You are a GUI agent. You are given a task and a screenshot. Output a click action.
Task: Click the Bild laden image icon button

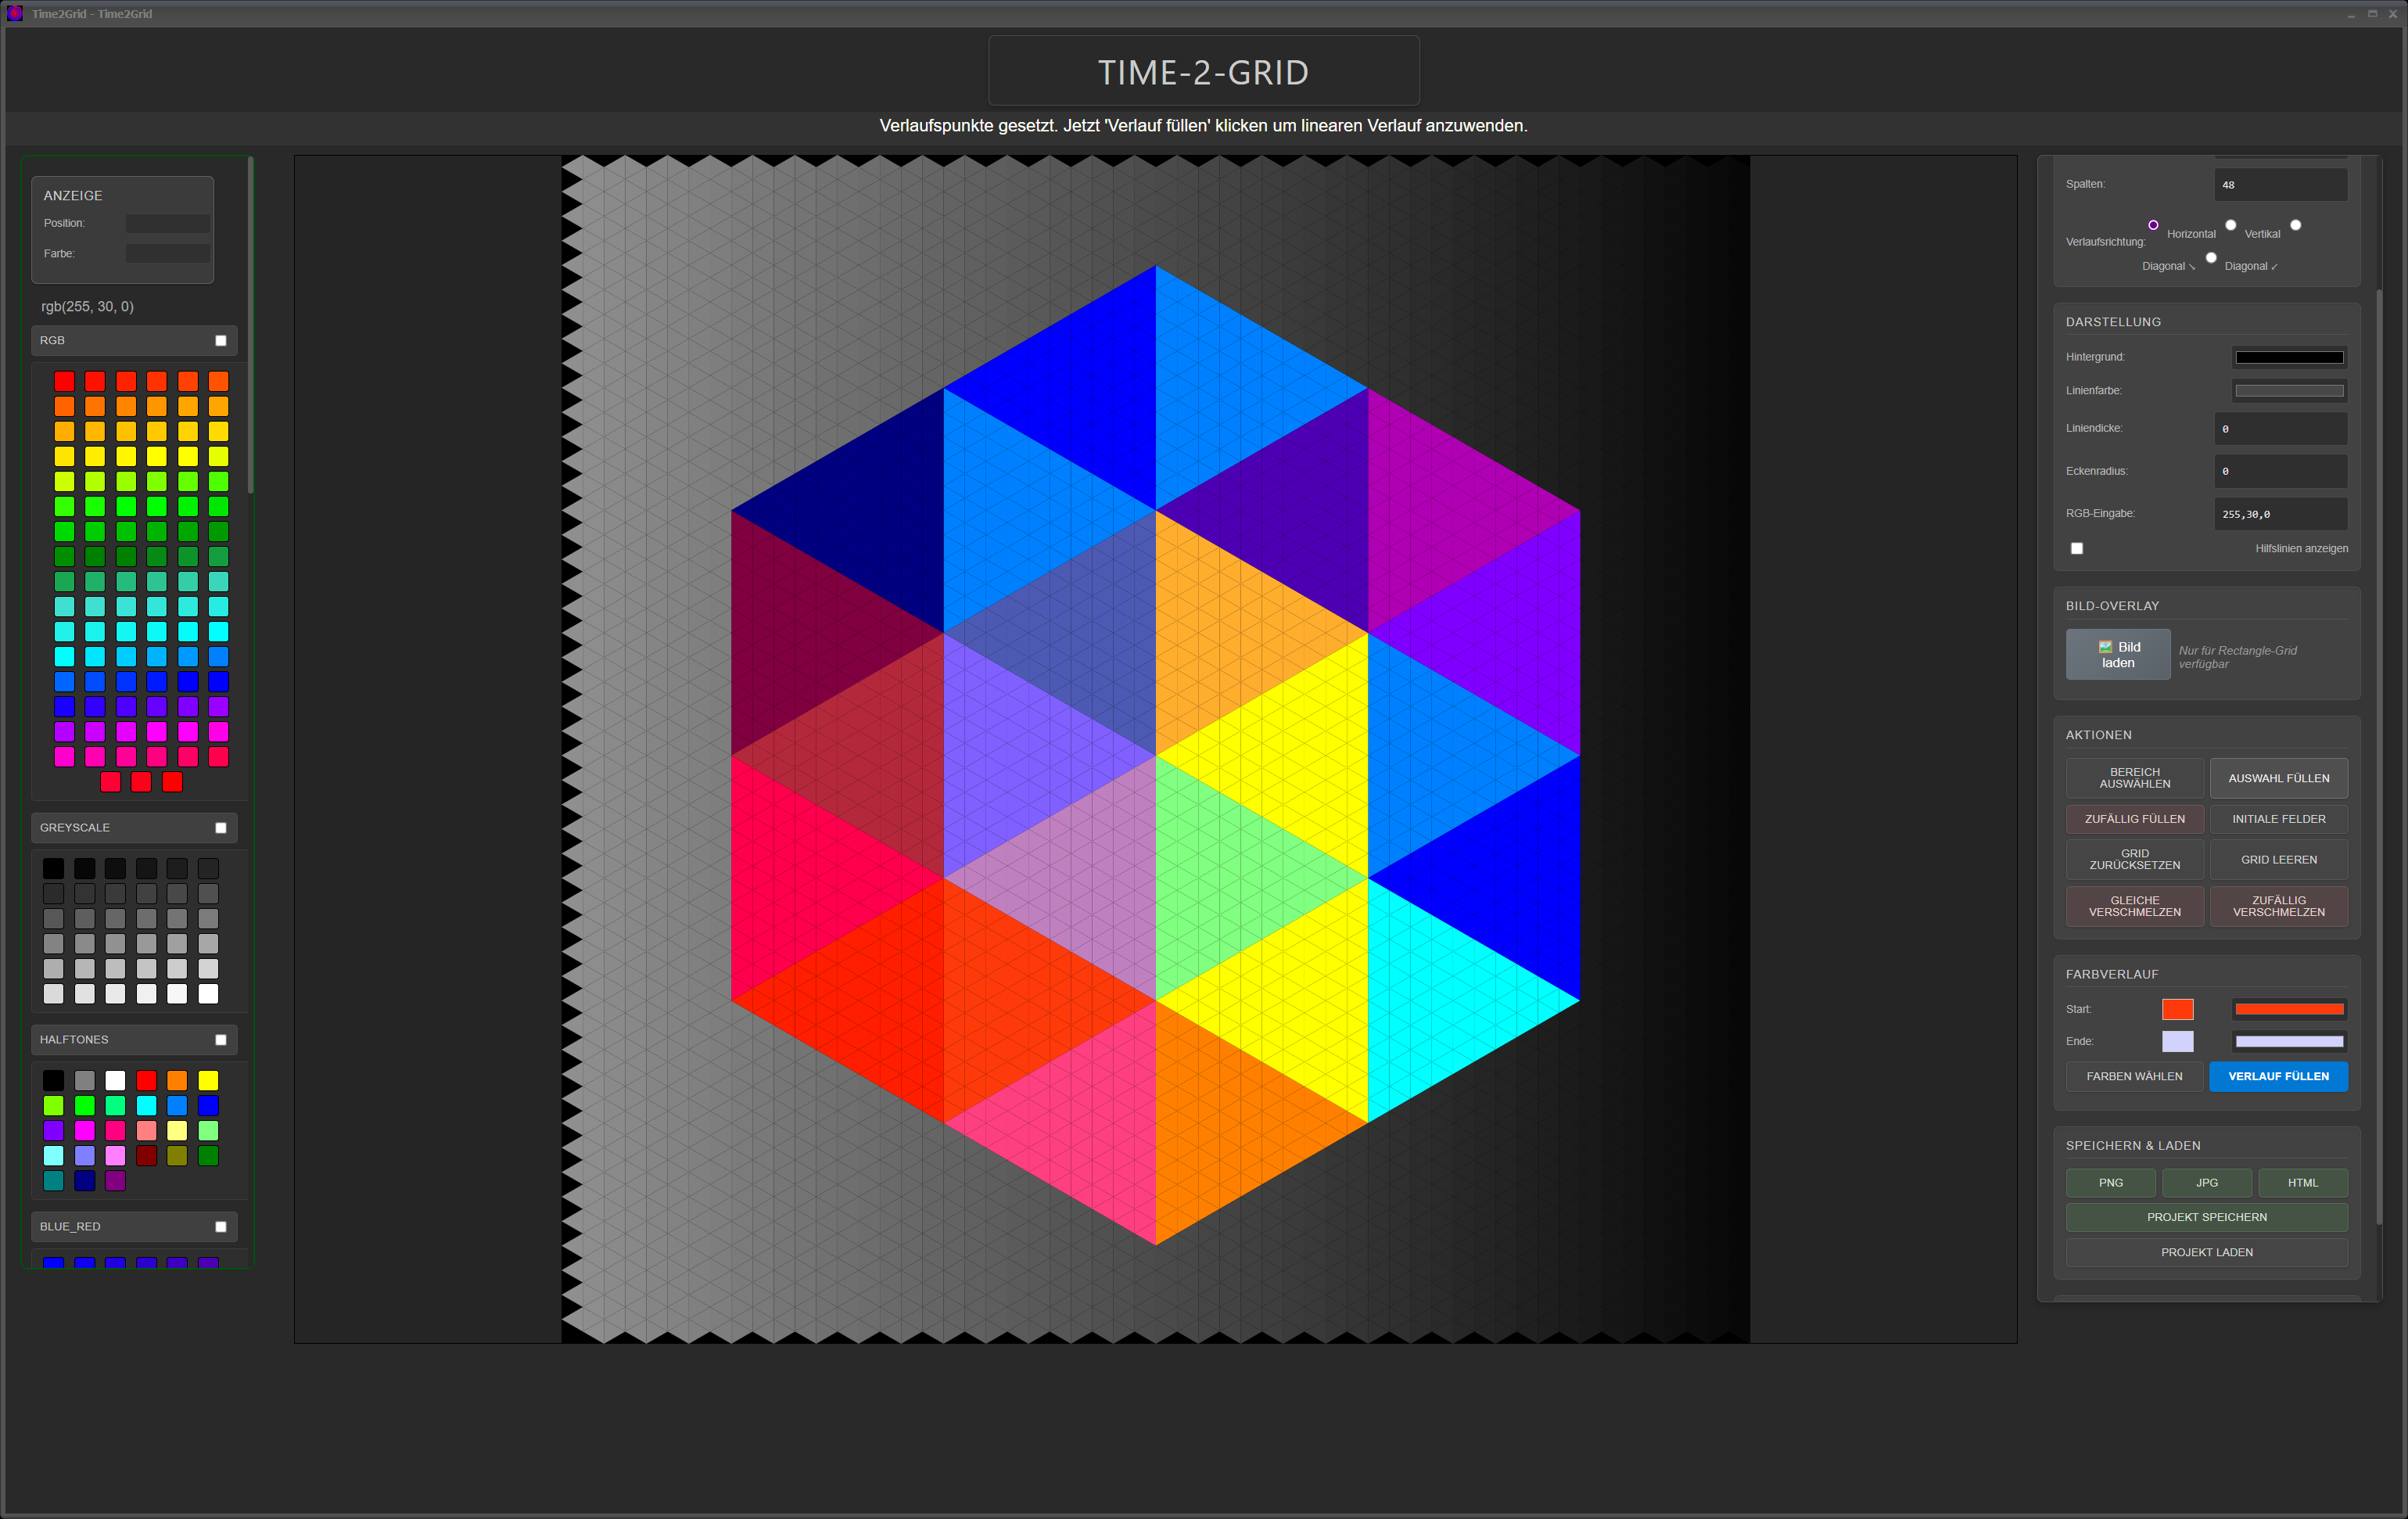[x=2117, y=654]
